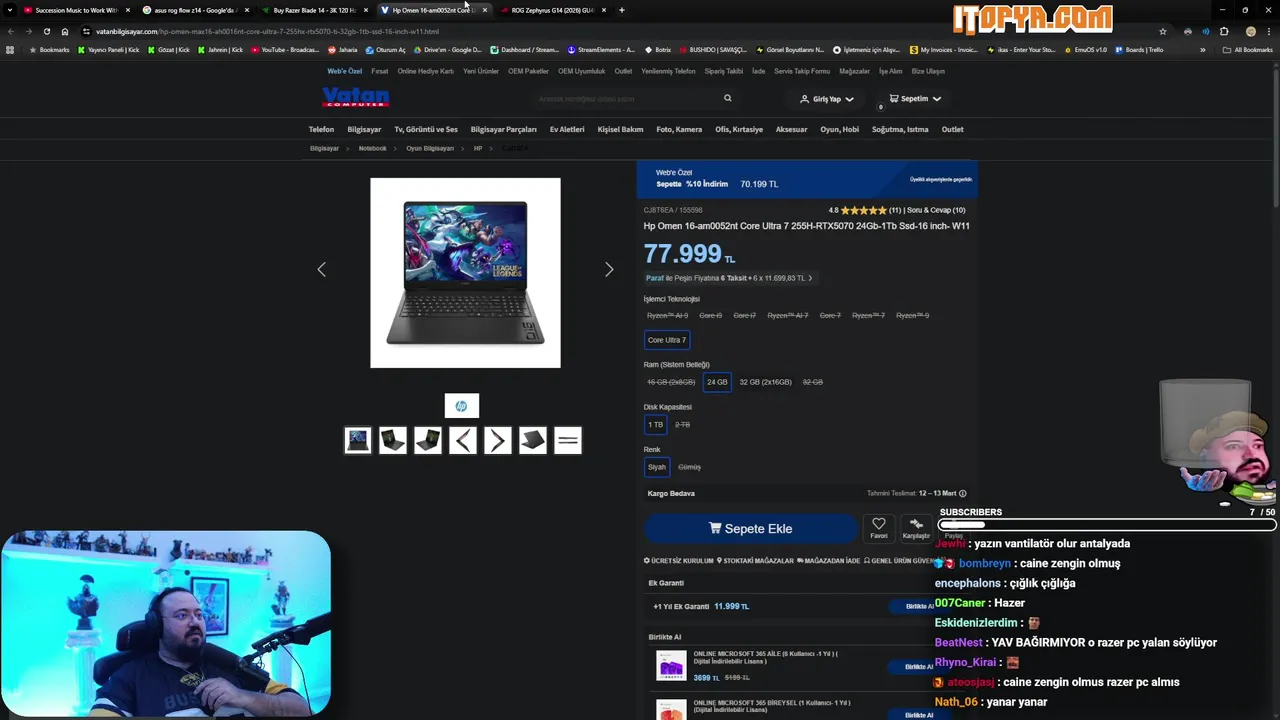Image resolution: width=1280 pixels, height=720 pixels.
Task: Click the first product thumbnail image
Action: point(358,440)
